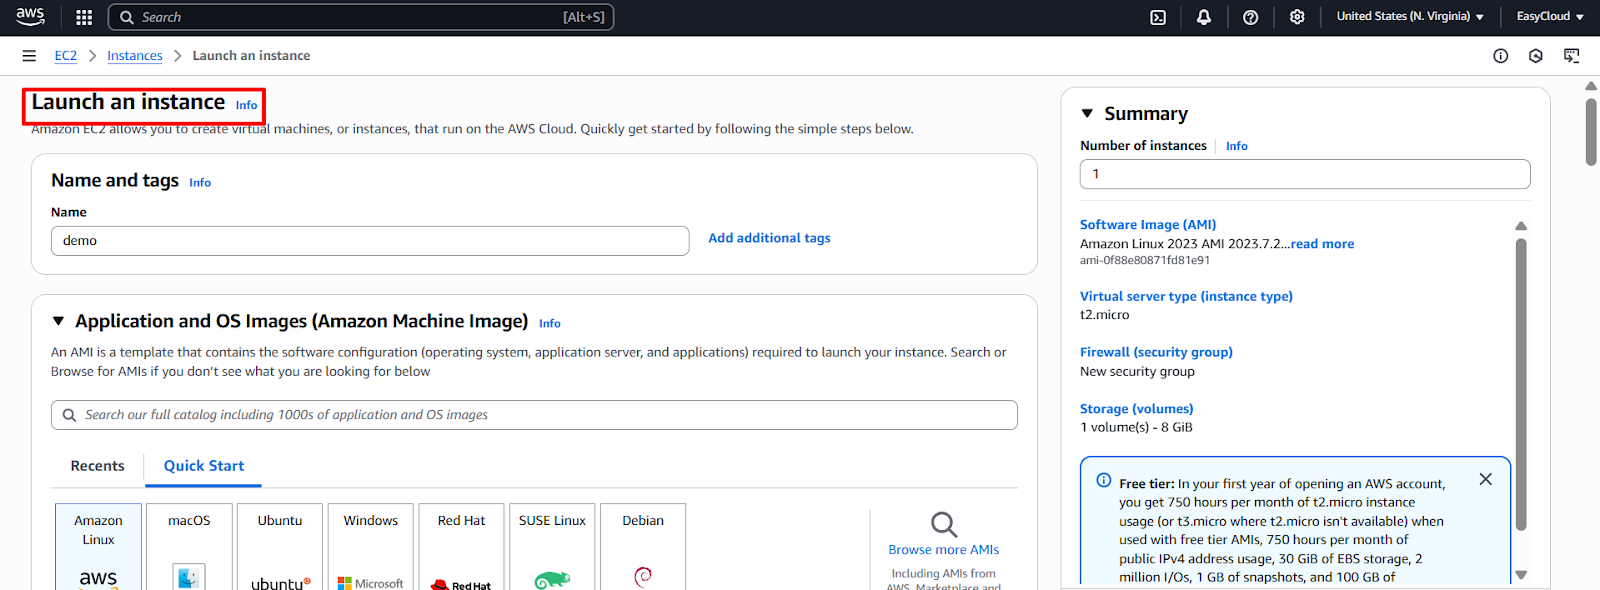This screenshot has height=590, width=1600.
Task: Click the AMI catalog search field
Action: (534, 415)
